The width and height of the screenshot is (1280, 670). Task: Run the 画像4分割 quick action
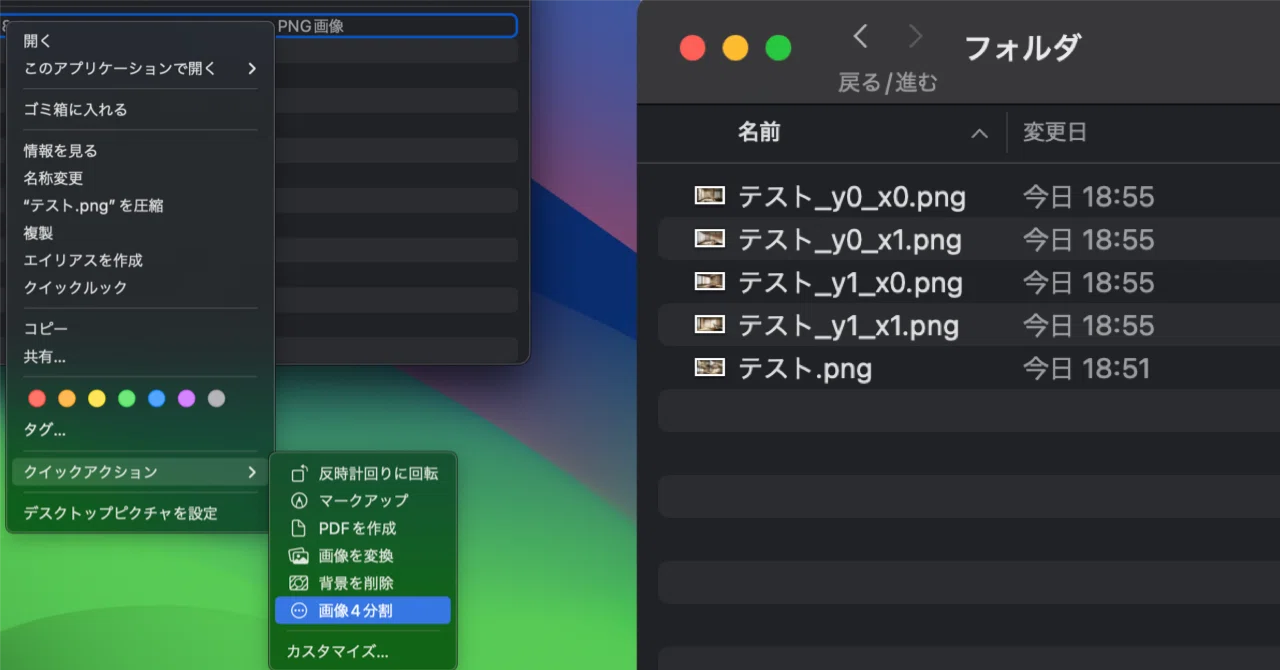[x=363, y=610]
